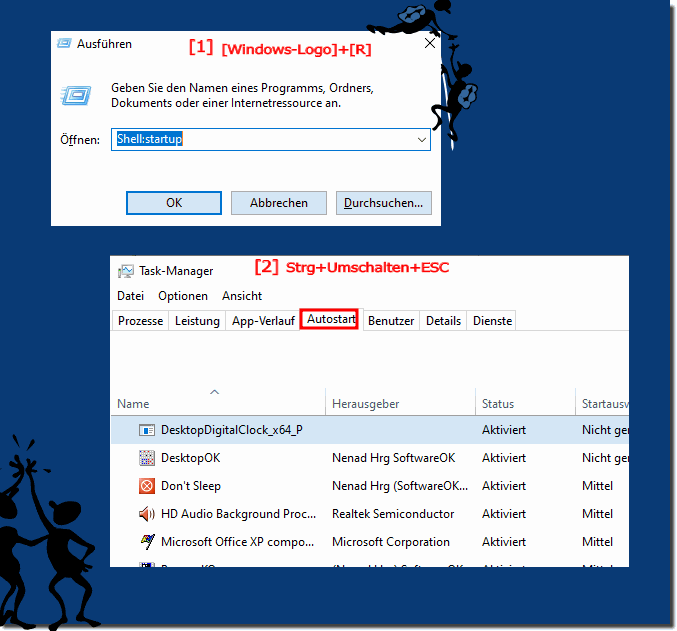The width and height of the screenshot is (677, 631).
Task: Click the Durchsuchen... button
Action: coord(384,203)
